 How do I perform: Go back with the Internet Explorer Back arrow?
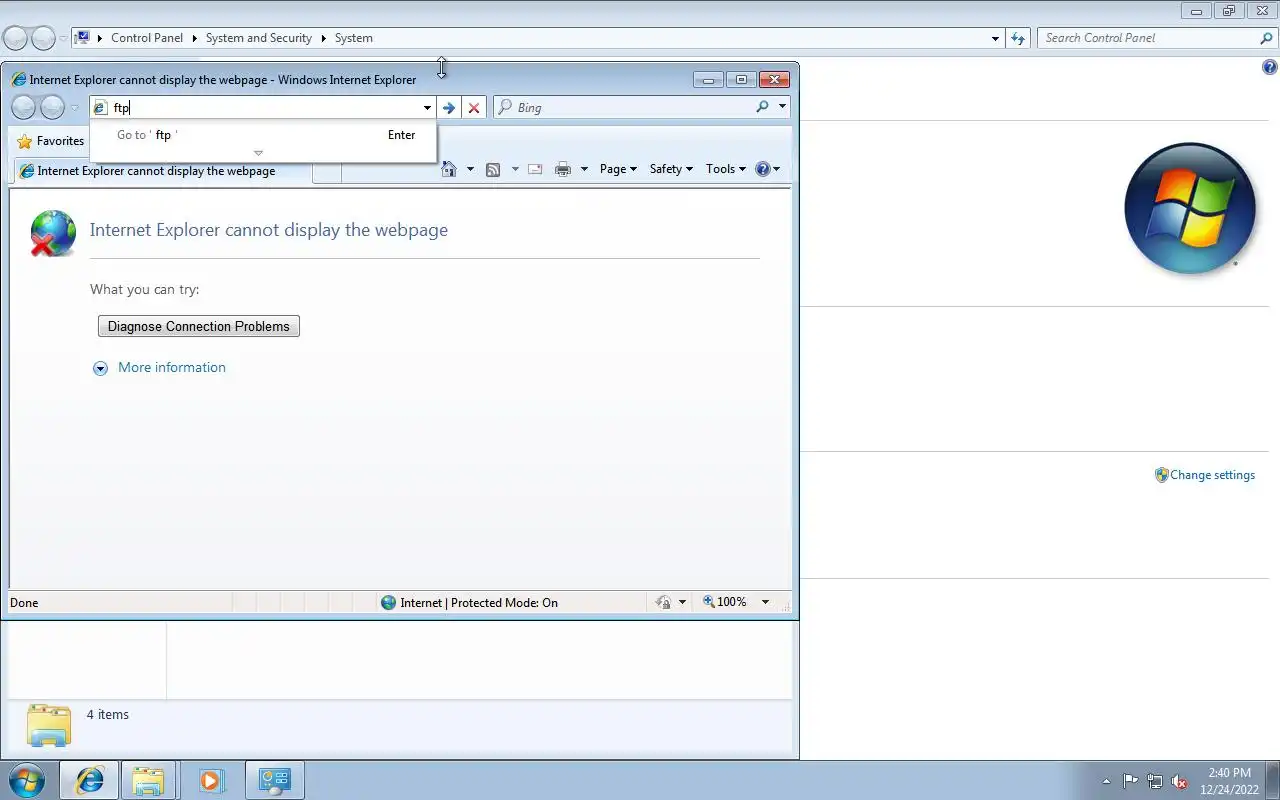[23, 107]
